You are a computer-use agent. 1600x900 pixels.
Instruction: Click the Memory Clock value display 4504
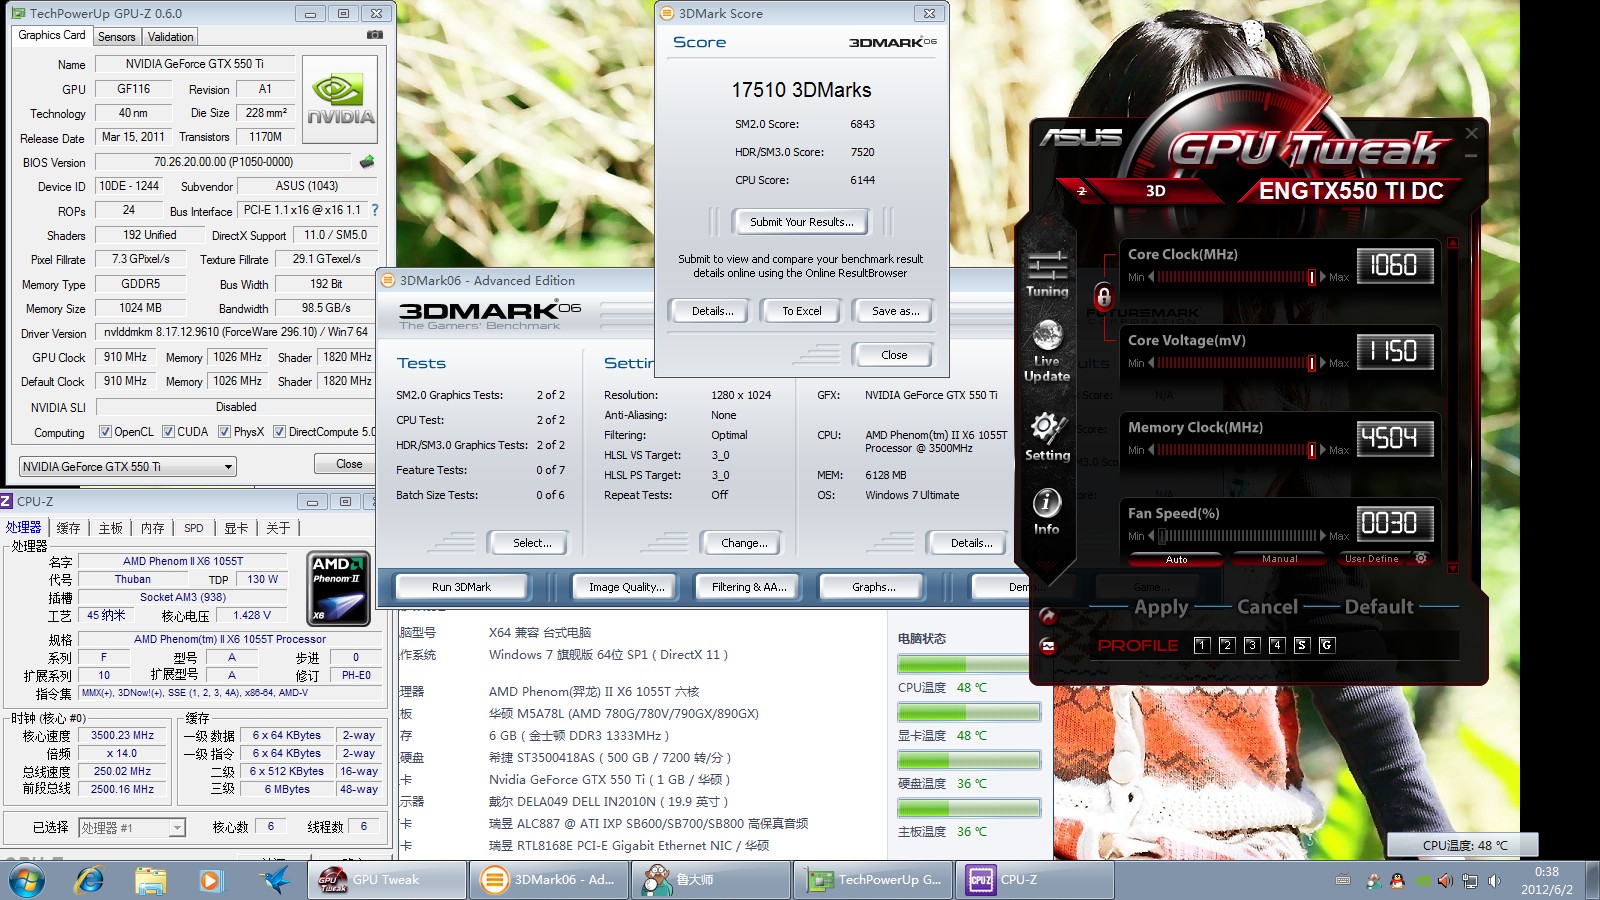coord(1394,437)
